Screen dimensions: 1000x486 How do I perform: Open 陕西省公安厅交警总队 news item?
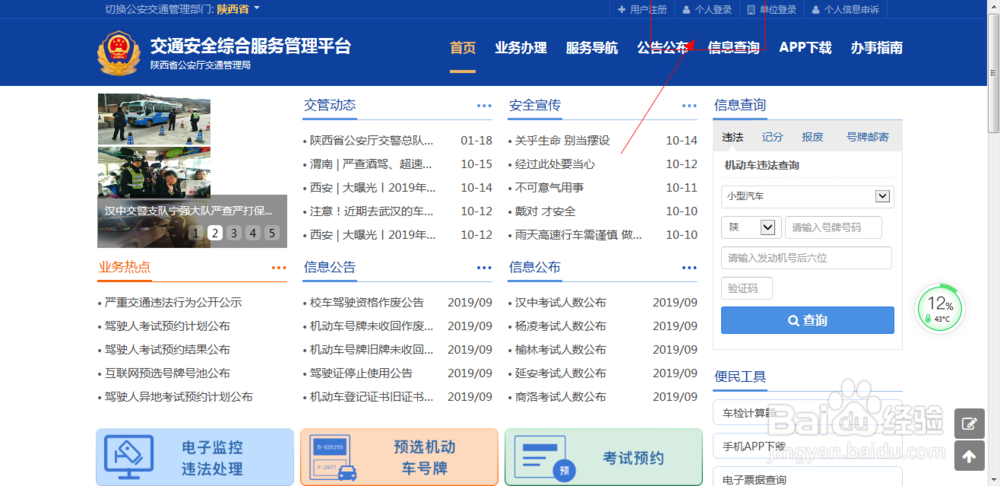pyautogui.click(x=372, y=140)
